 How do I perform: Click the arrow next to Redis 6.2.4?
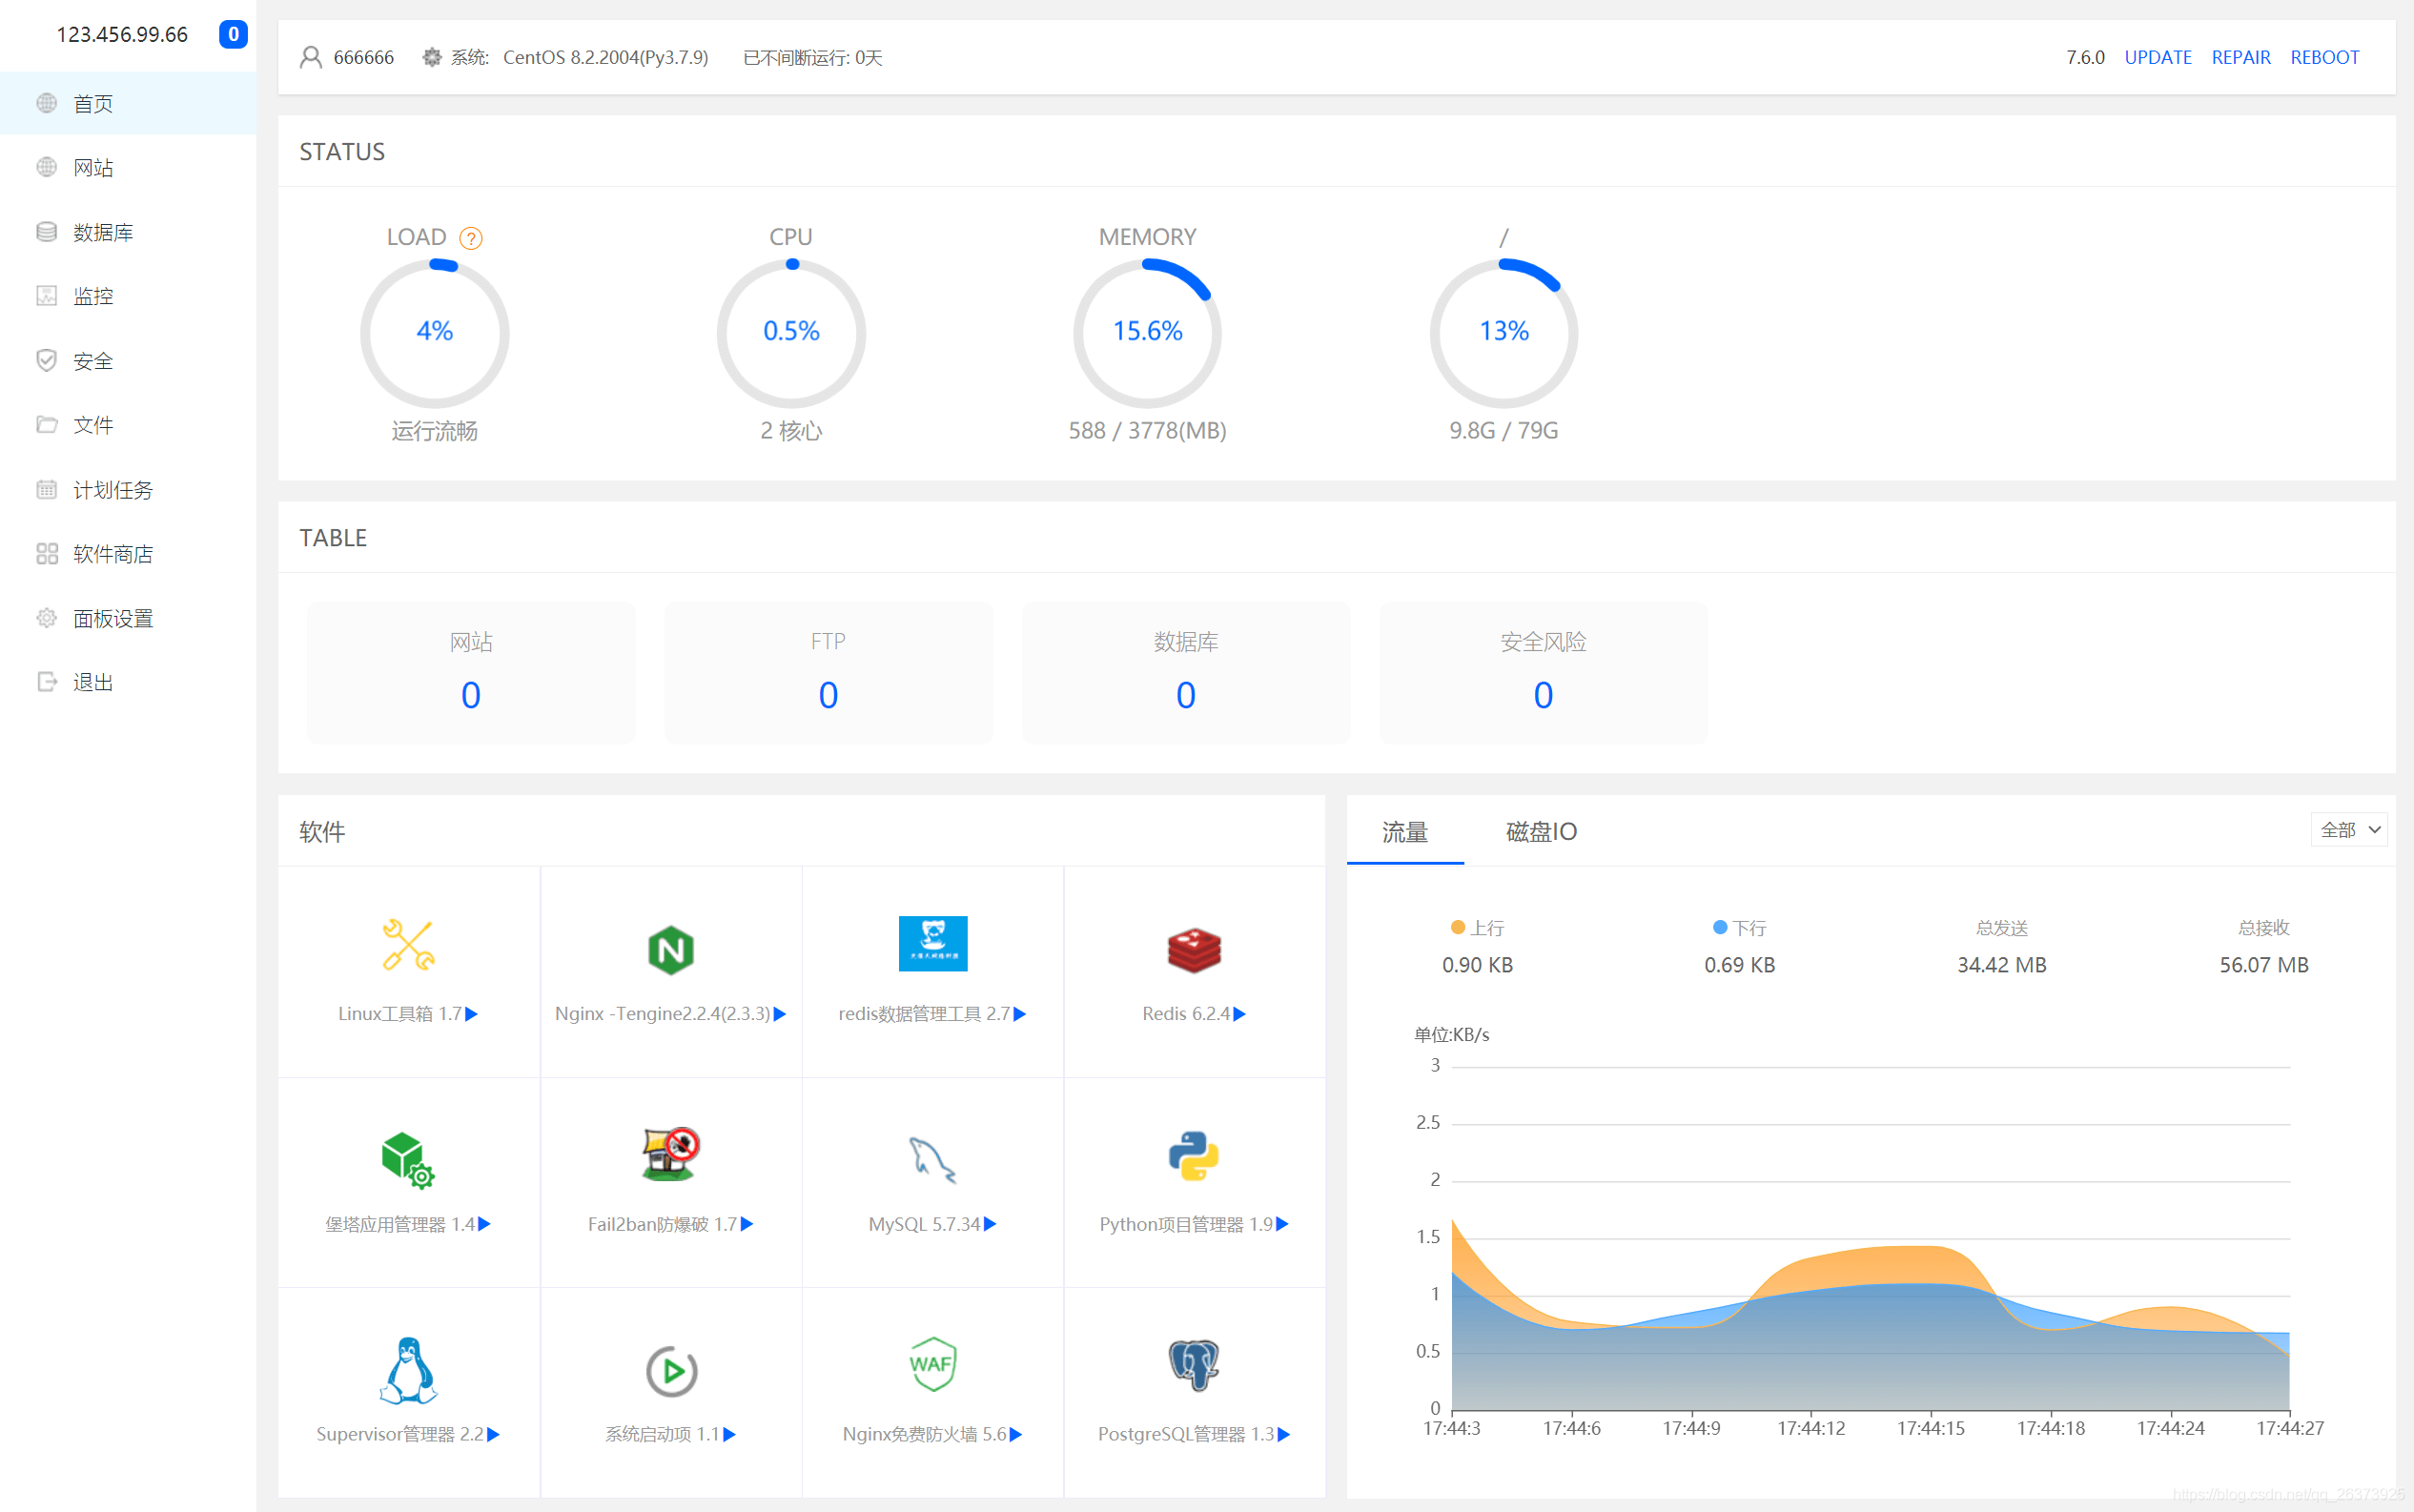[1240, 1014]
